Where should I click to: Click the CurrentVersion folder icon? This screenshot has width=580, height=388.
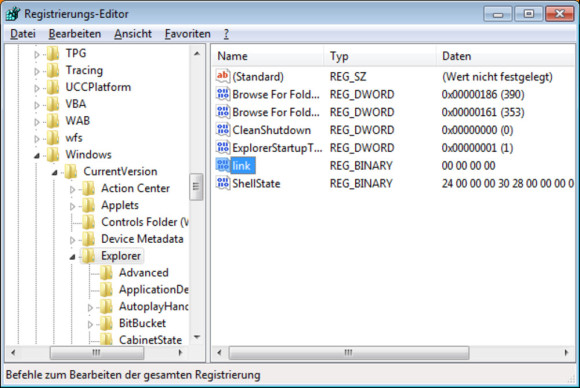pyautogui.click(x=71, y=171)
